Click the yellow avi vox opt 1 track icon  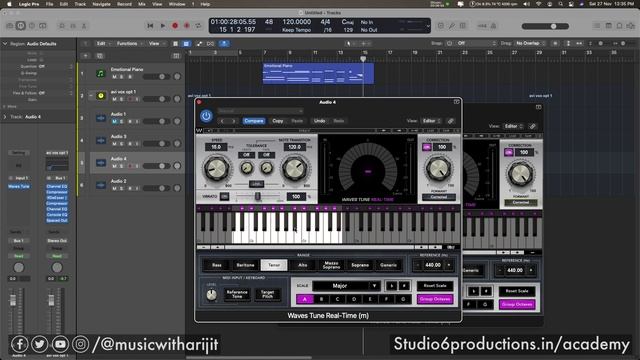tap(100, 96)
